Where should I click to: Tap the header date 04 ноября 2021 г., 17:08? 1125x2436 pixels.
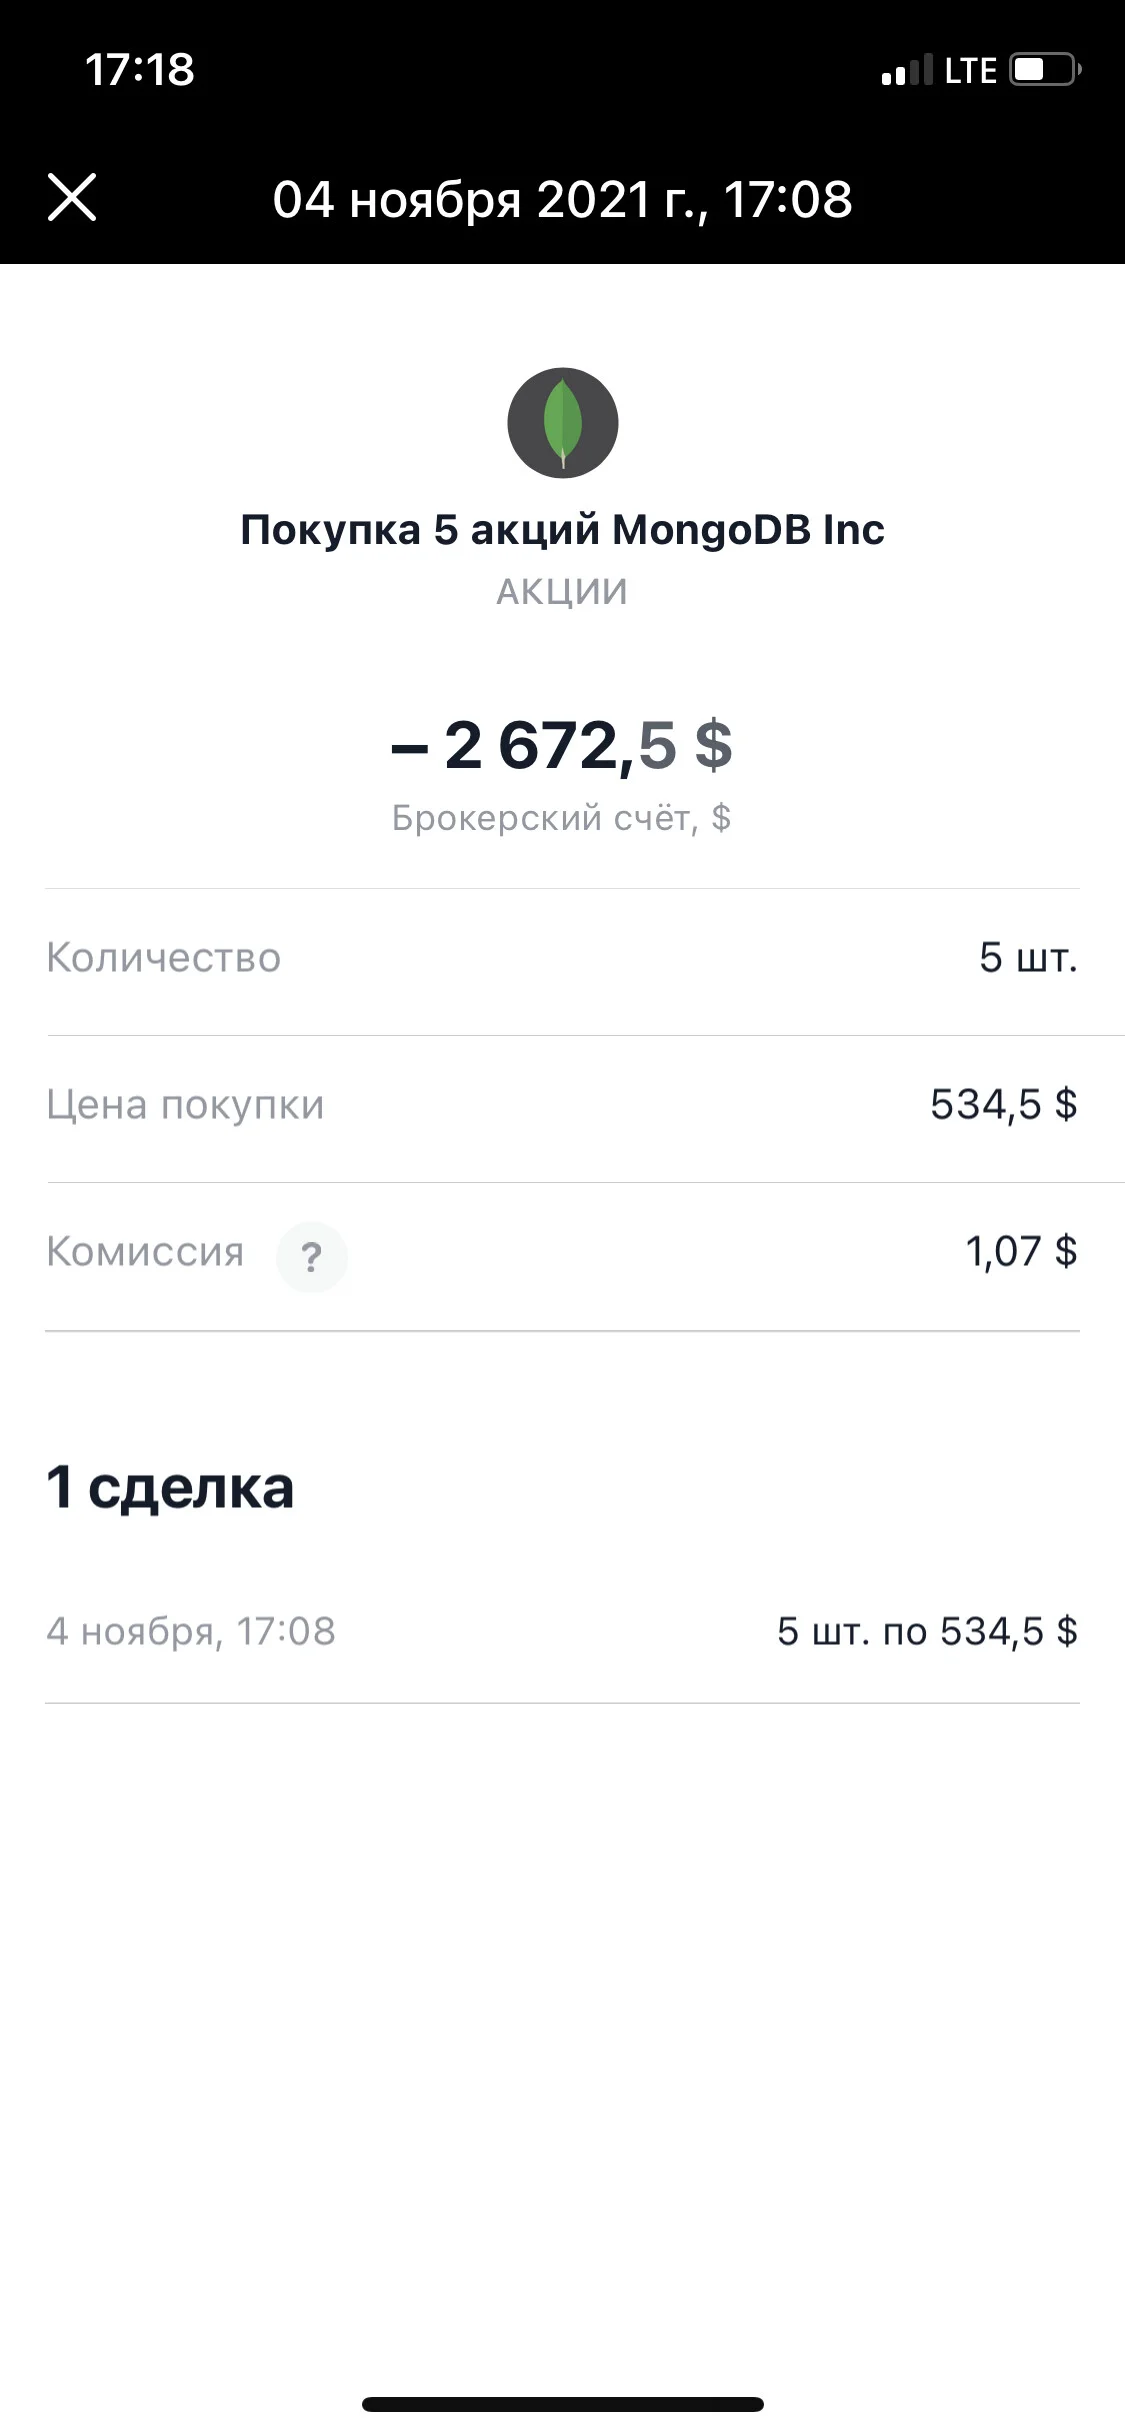[563, 199]
